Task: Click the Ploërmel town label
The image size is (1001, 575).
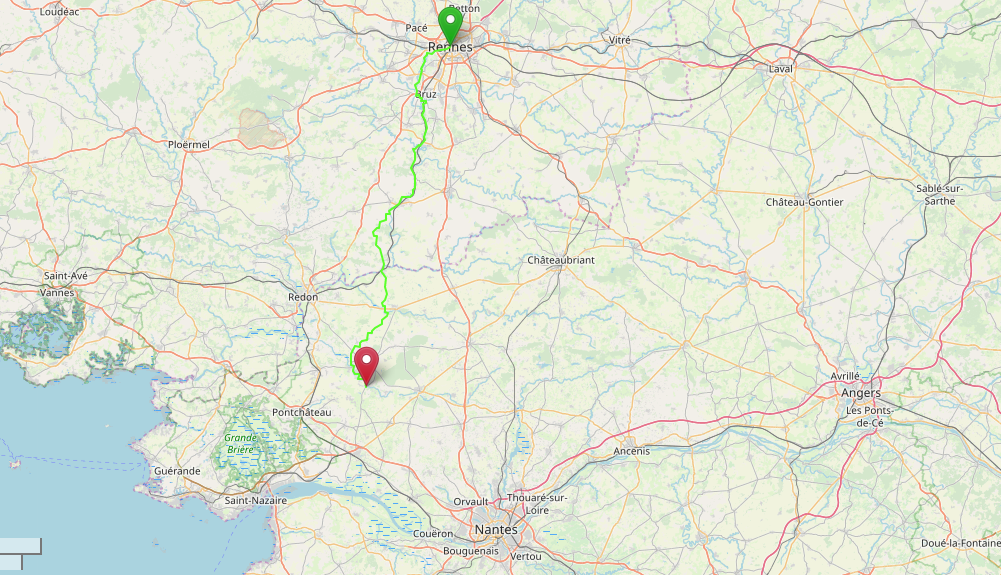Action: click(x=189, y=145)
